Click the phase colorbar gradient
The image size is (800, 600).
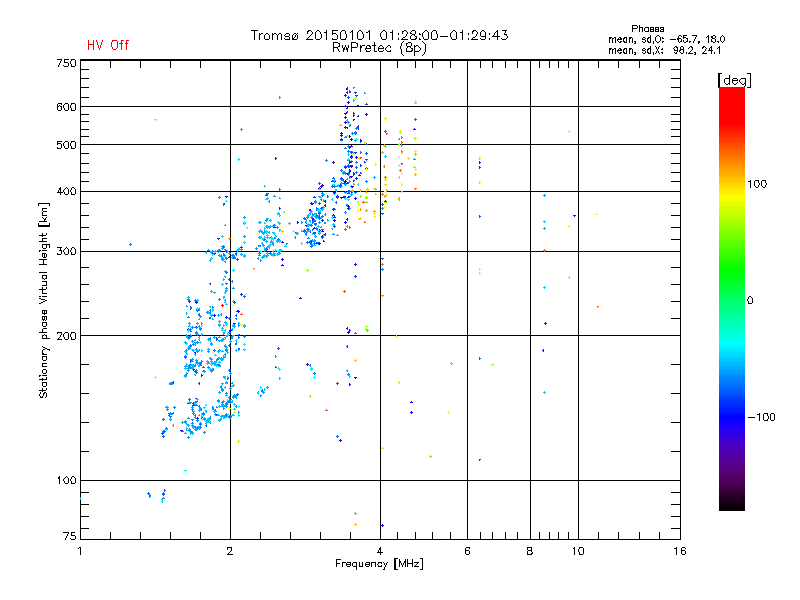pyautogui.click(x=732, y=298)
